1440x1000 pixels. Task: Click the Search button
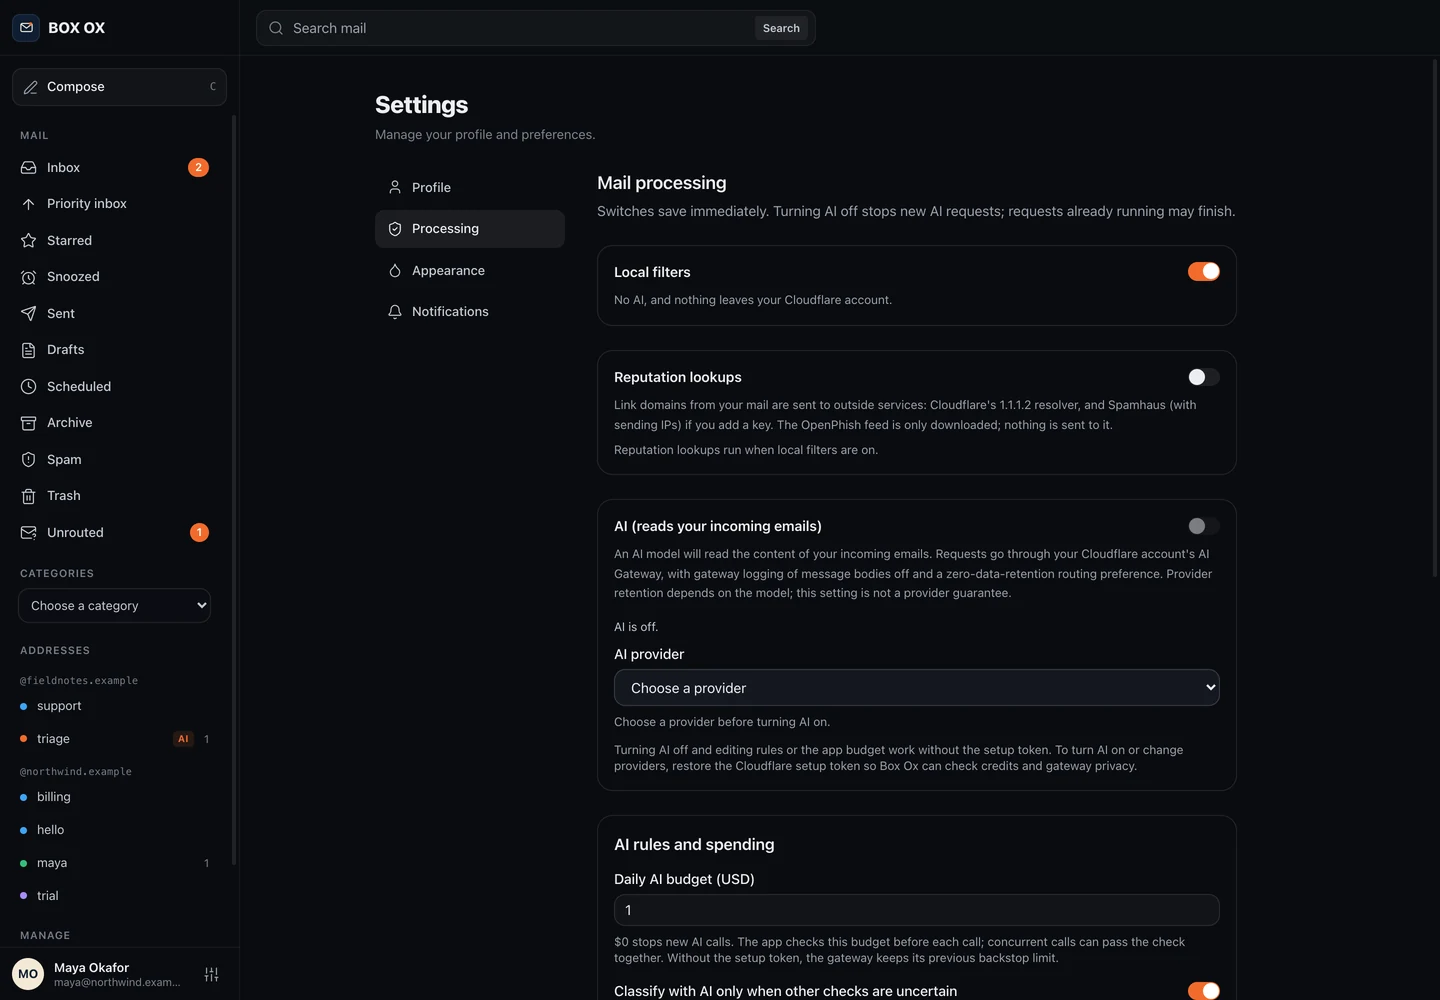pyautogui.click(x=781, y=28)
